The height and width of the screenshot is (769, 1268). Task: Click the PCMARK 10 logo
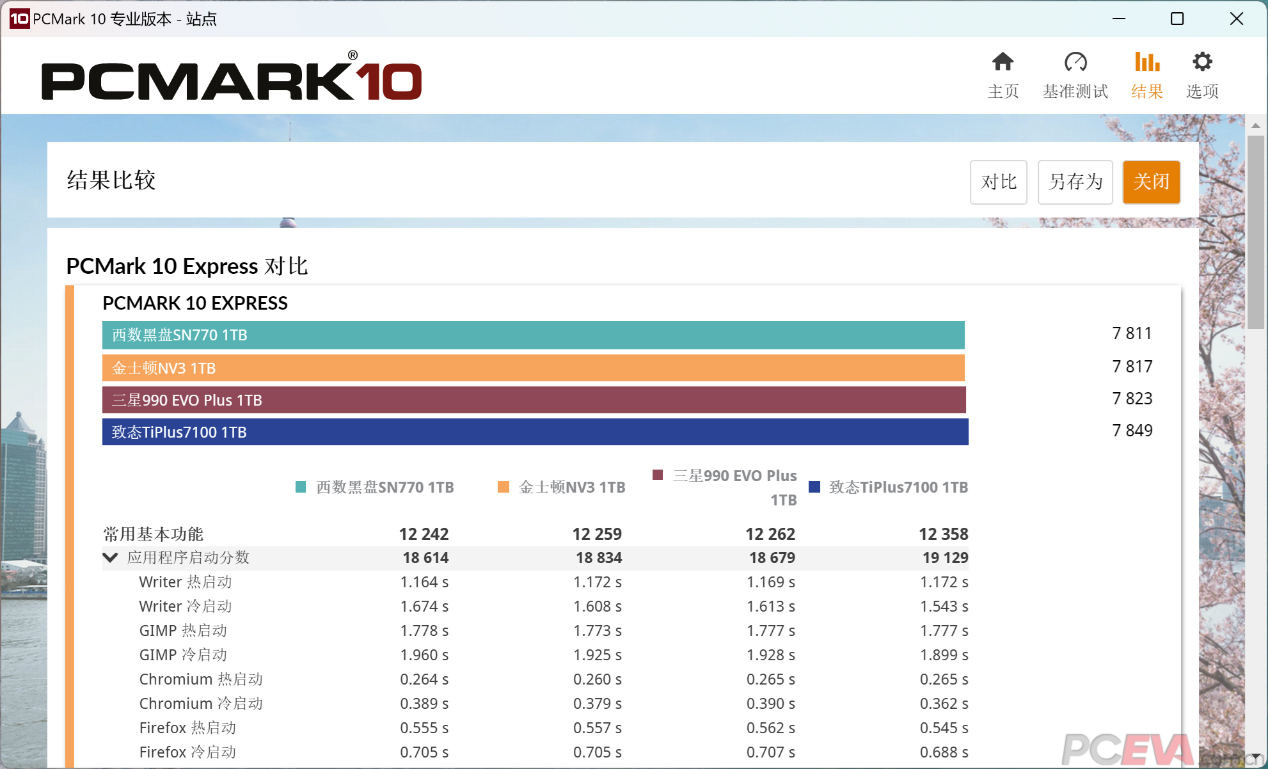click(x=231, y=78)
